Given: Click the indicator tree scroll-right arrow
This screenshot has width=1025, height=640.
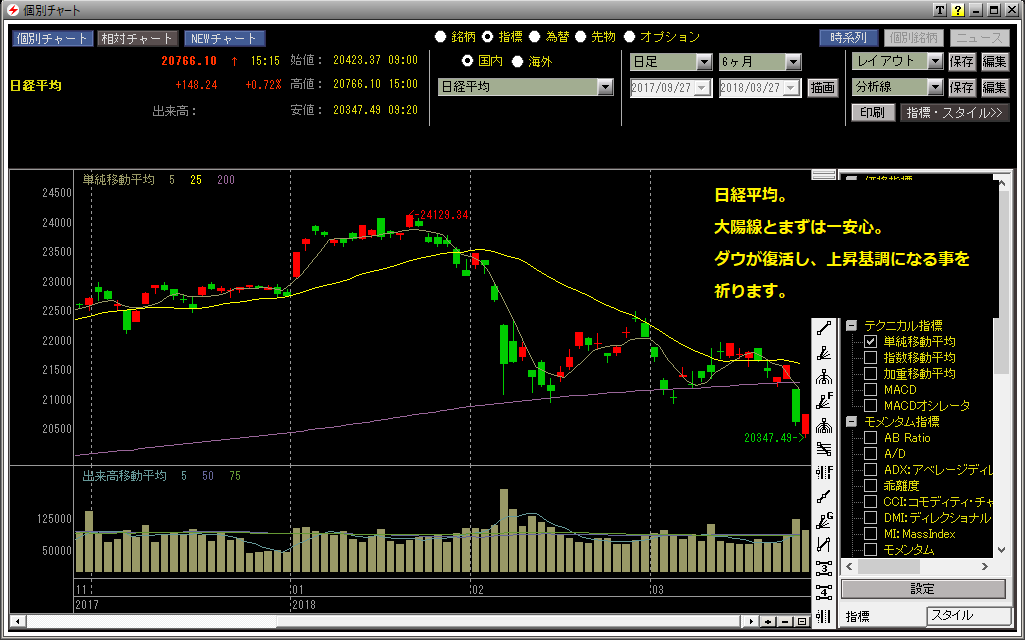Looking at the screenshot, I should pos(984,567).
